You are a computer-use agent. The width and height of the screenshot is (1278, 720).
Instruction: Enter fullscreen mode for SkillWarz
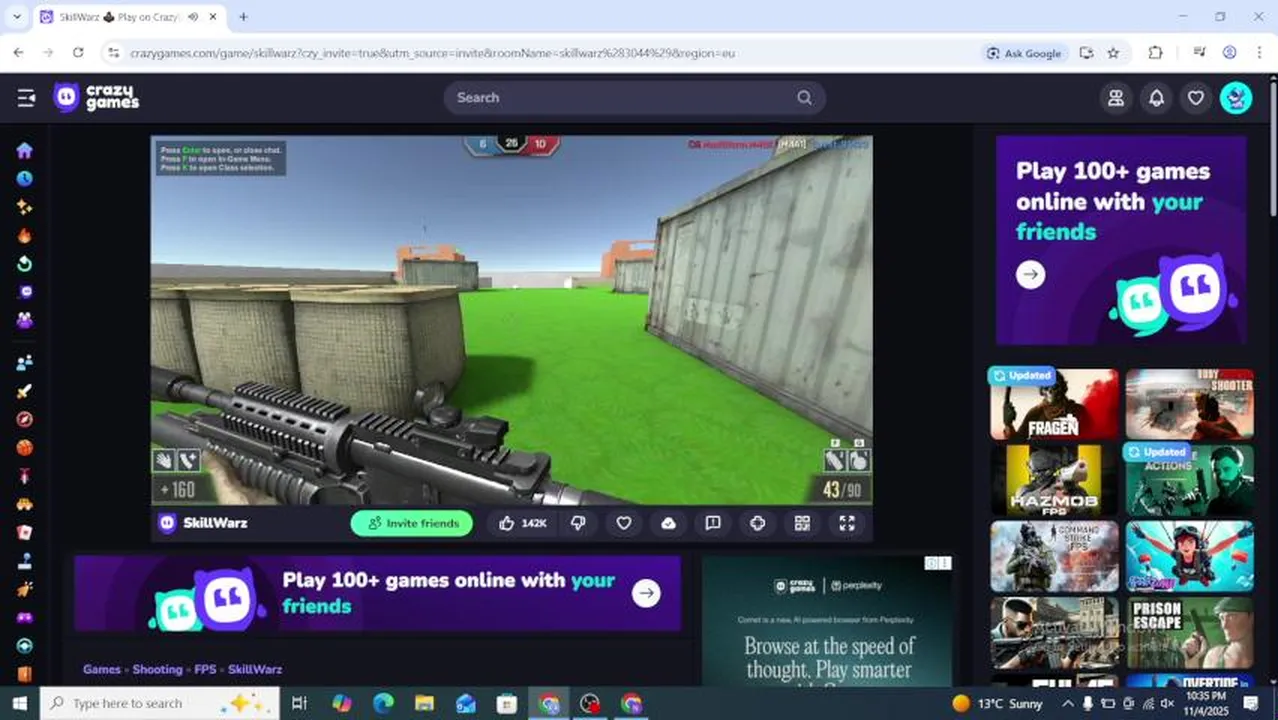(847, 523)
